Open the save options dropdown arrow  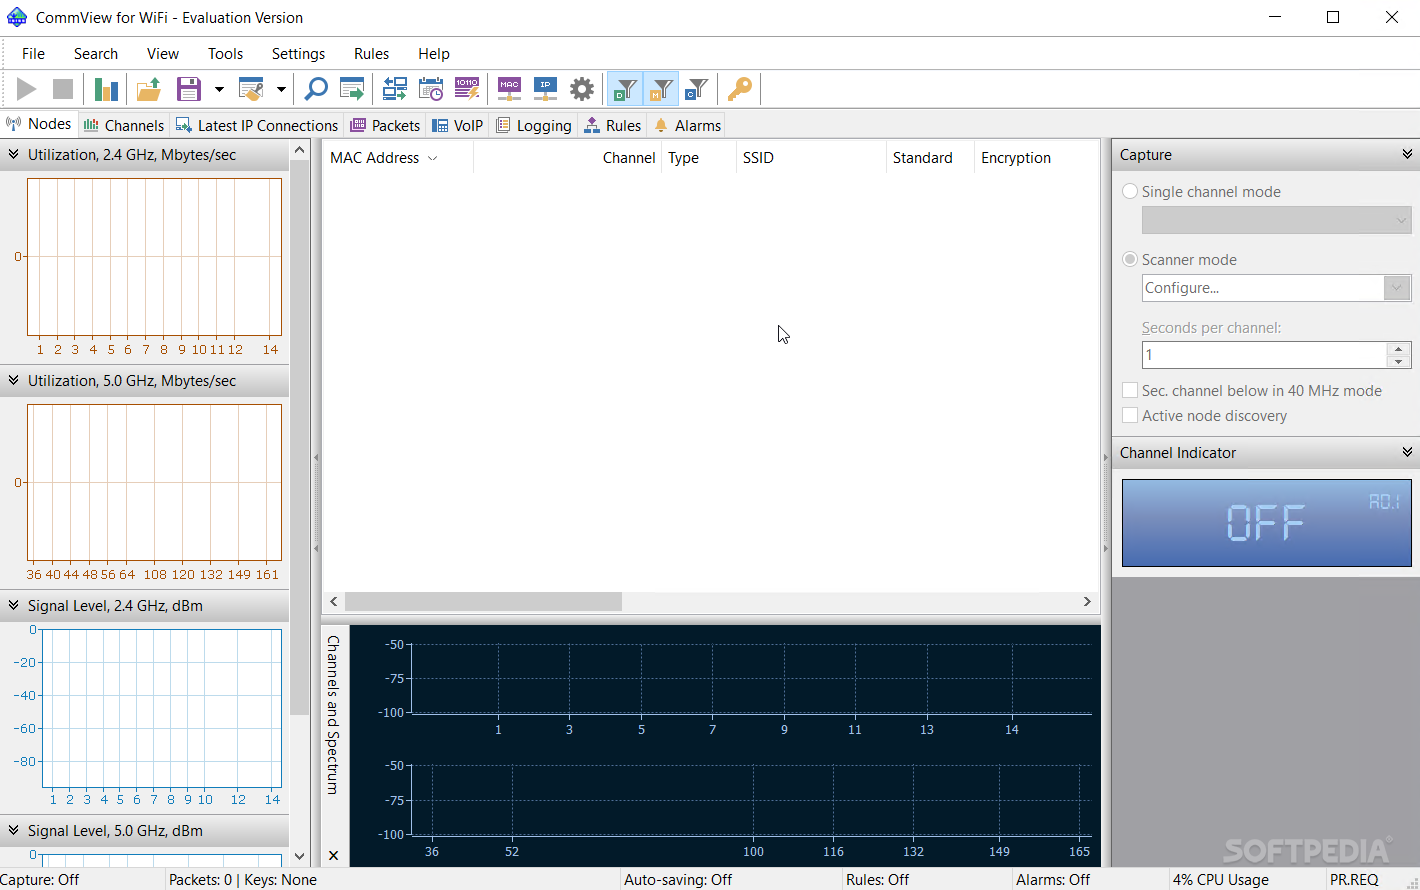coord(219,89)
